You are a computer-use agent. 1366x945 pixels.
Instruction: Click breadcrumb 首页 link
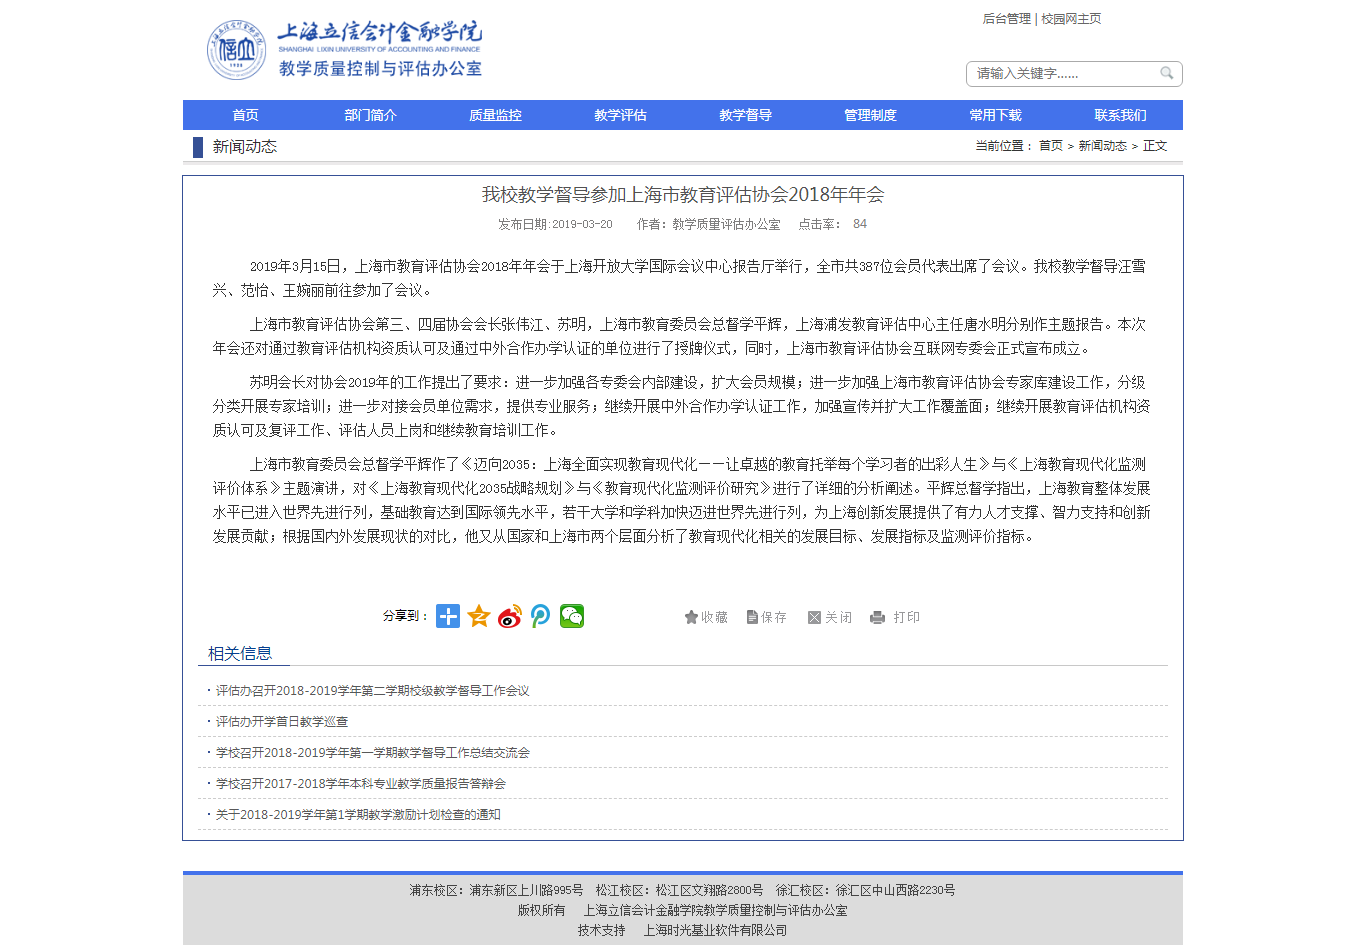coord(1051,146)
